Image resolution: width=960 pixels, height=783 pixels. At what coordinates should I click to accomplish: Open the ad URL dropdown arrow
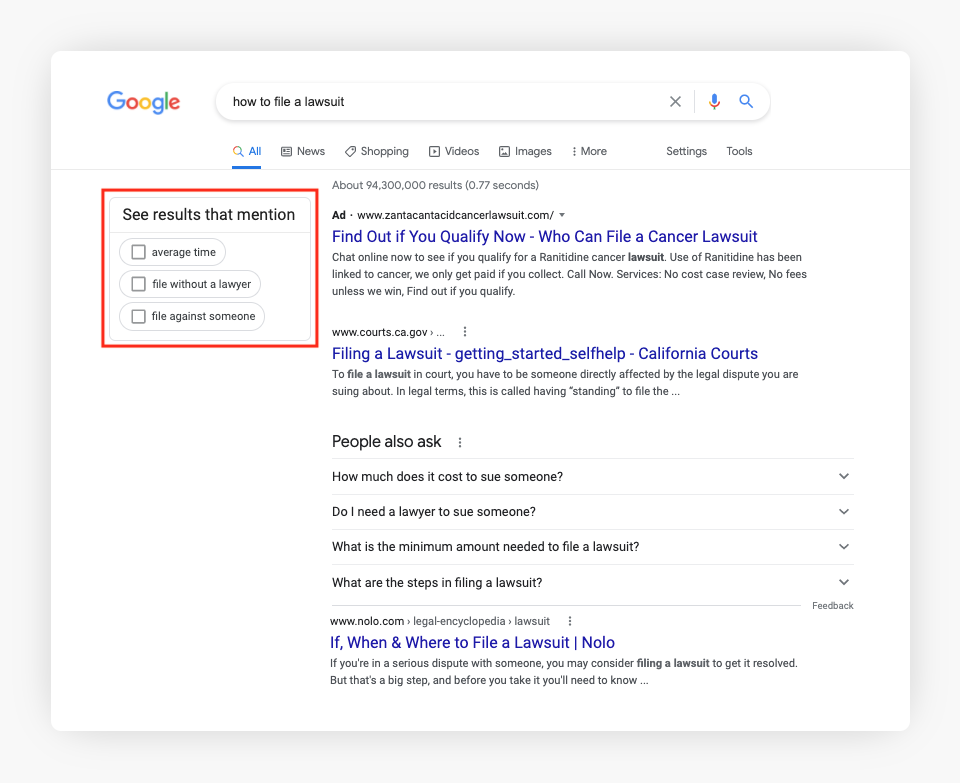point(563,215)
